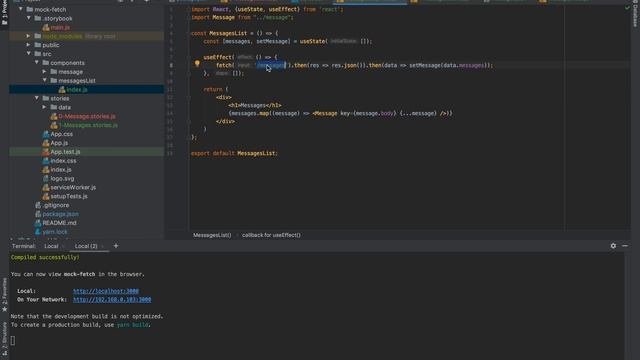Screen dimensions: 640x360
Task: Open the Favorites tool window tab
Action: tap(4, 295)
